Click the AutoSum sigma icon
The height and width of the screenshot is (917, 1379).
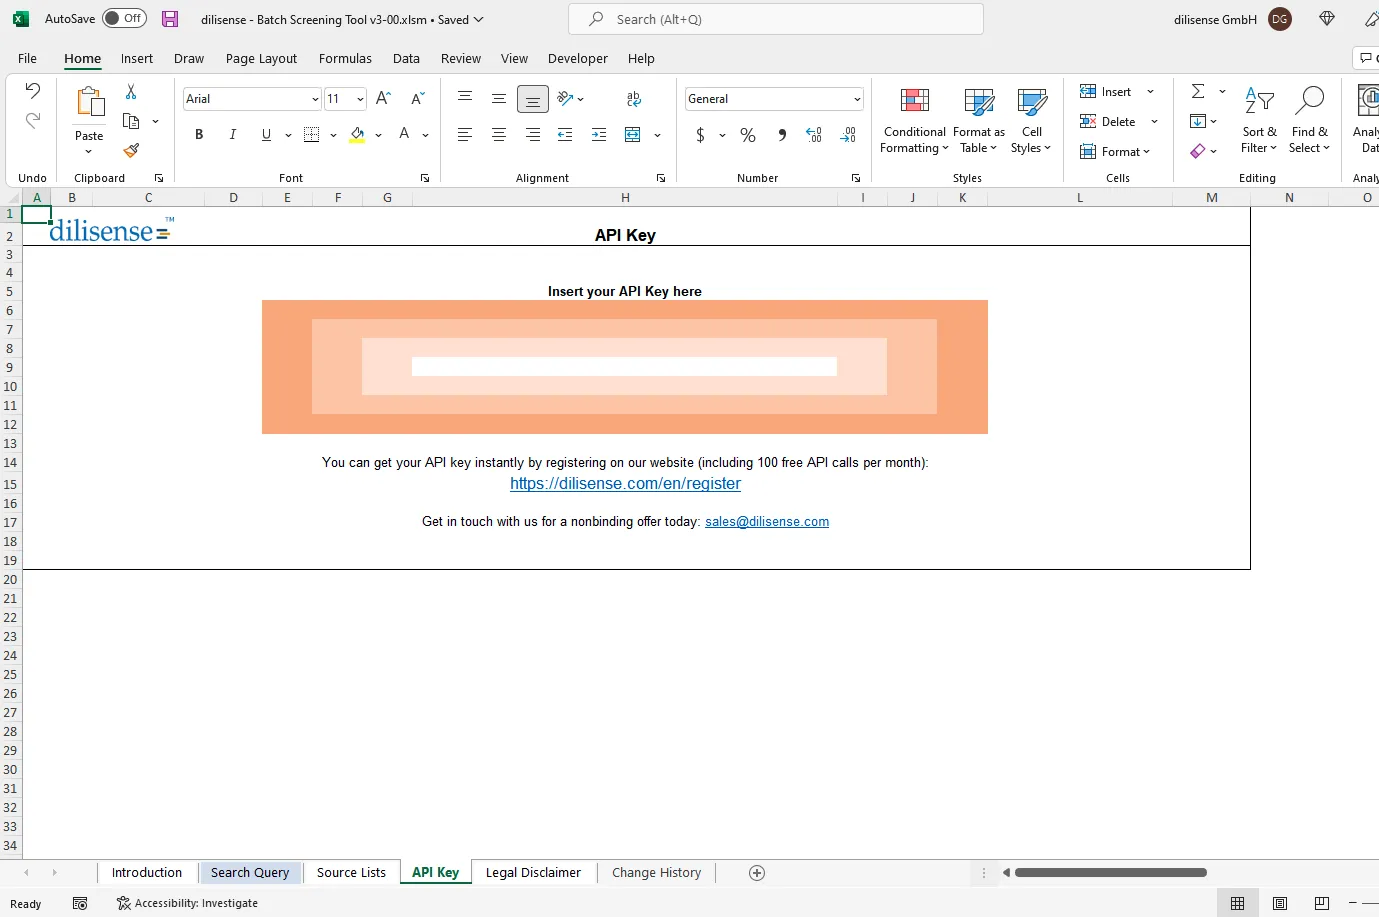(1198, 91)
